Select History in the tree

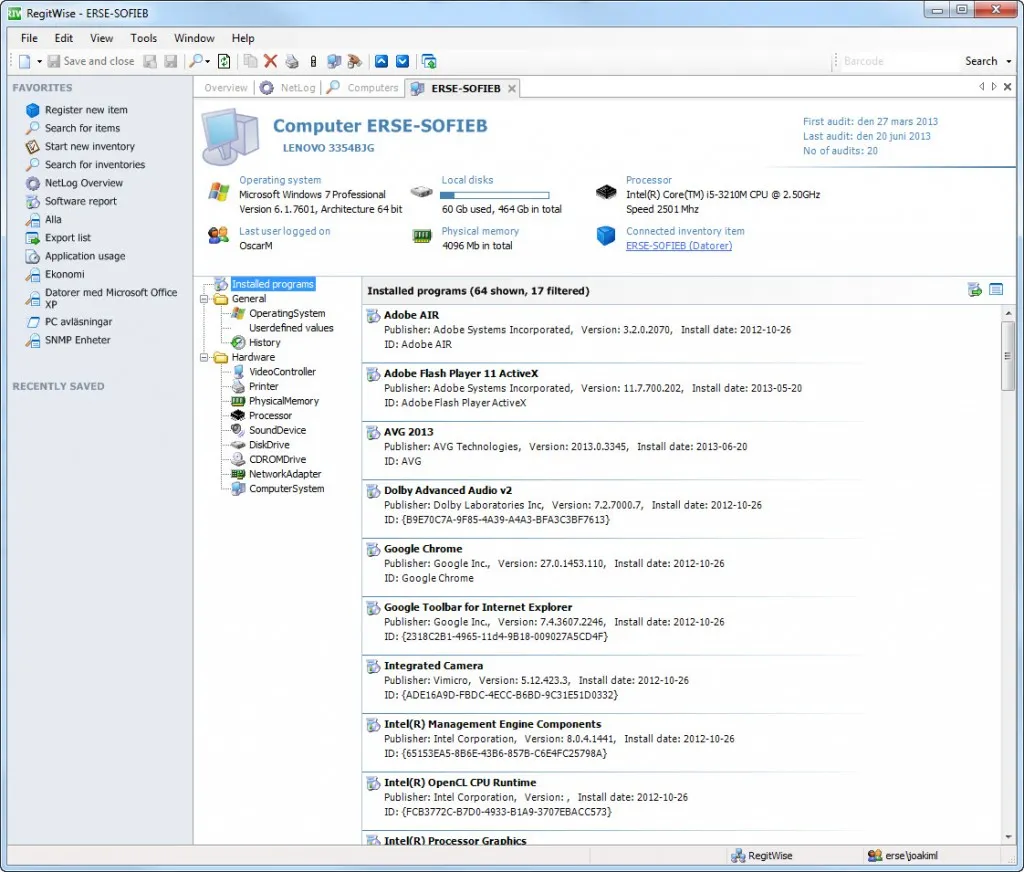[264, 342]
